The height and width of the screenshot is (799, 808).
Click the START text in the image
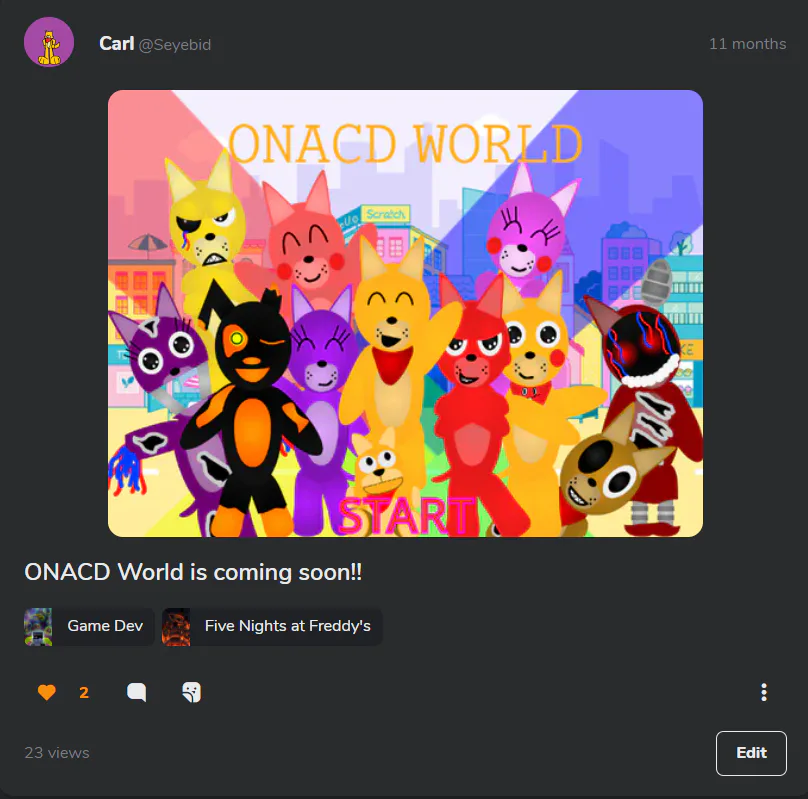pyautogui.click(x=407, y=516)
